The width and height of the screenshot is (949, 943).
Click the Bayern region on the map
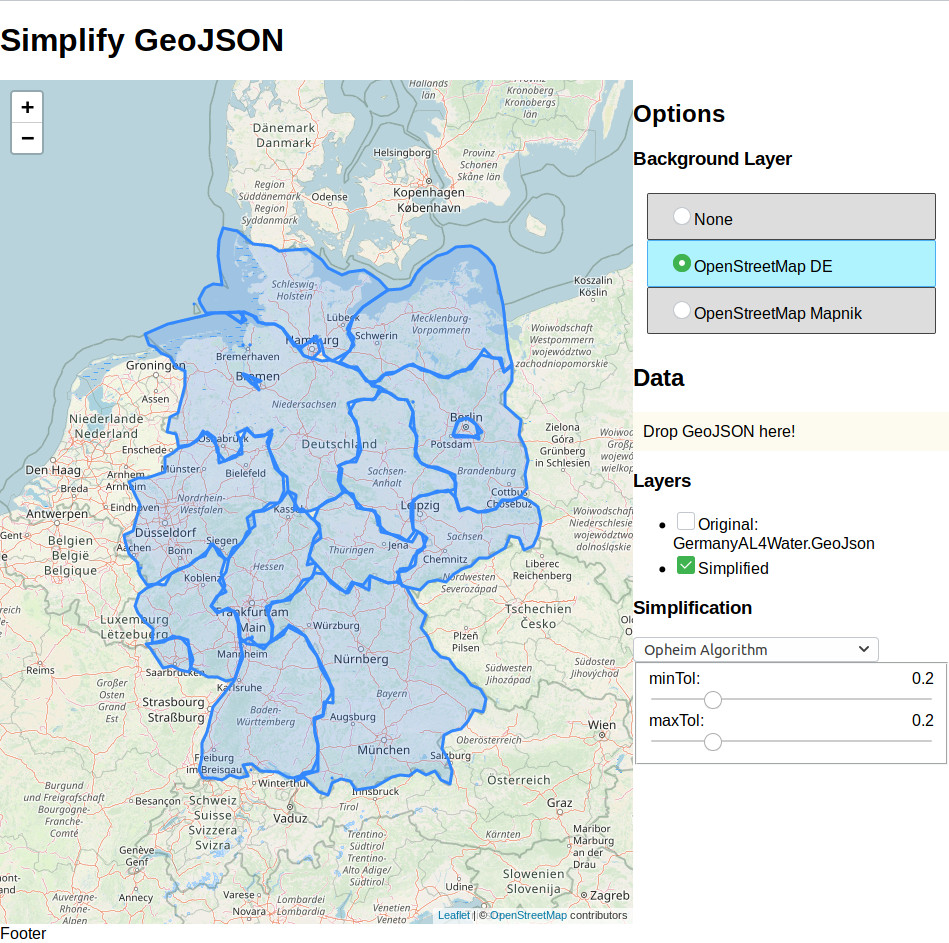(391, 693)
